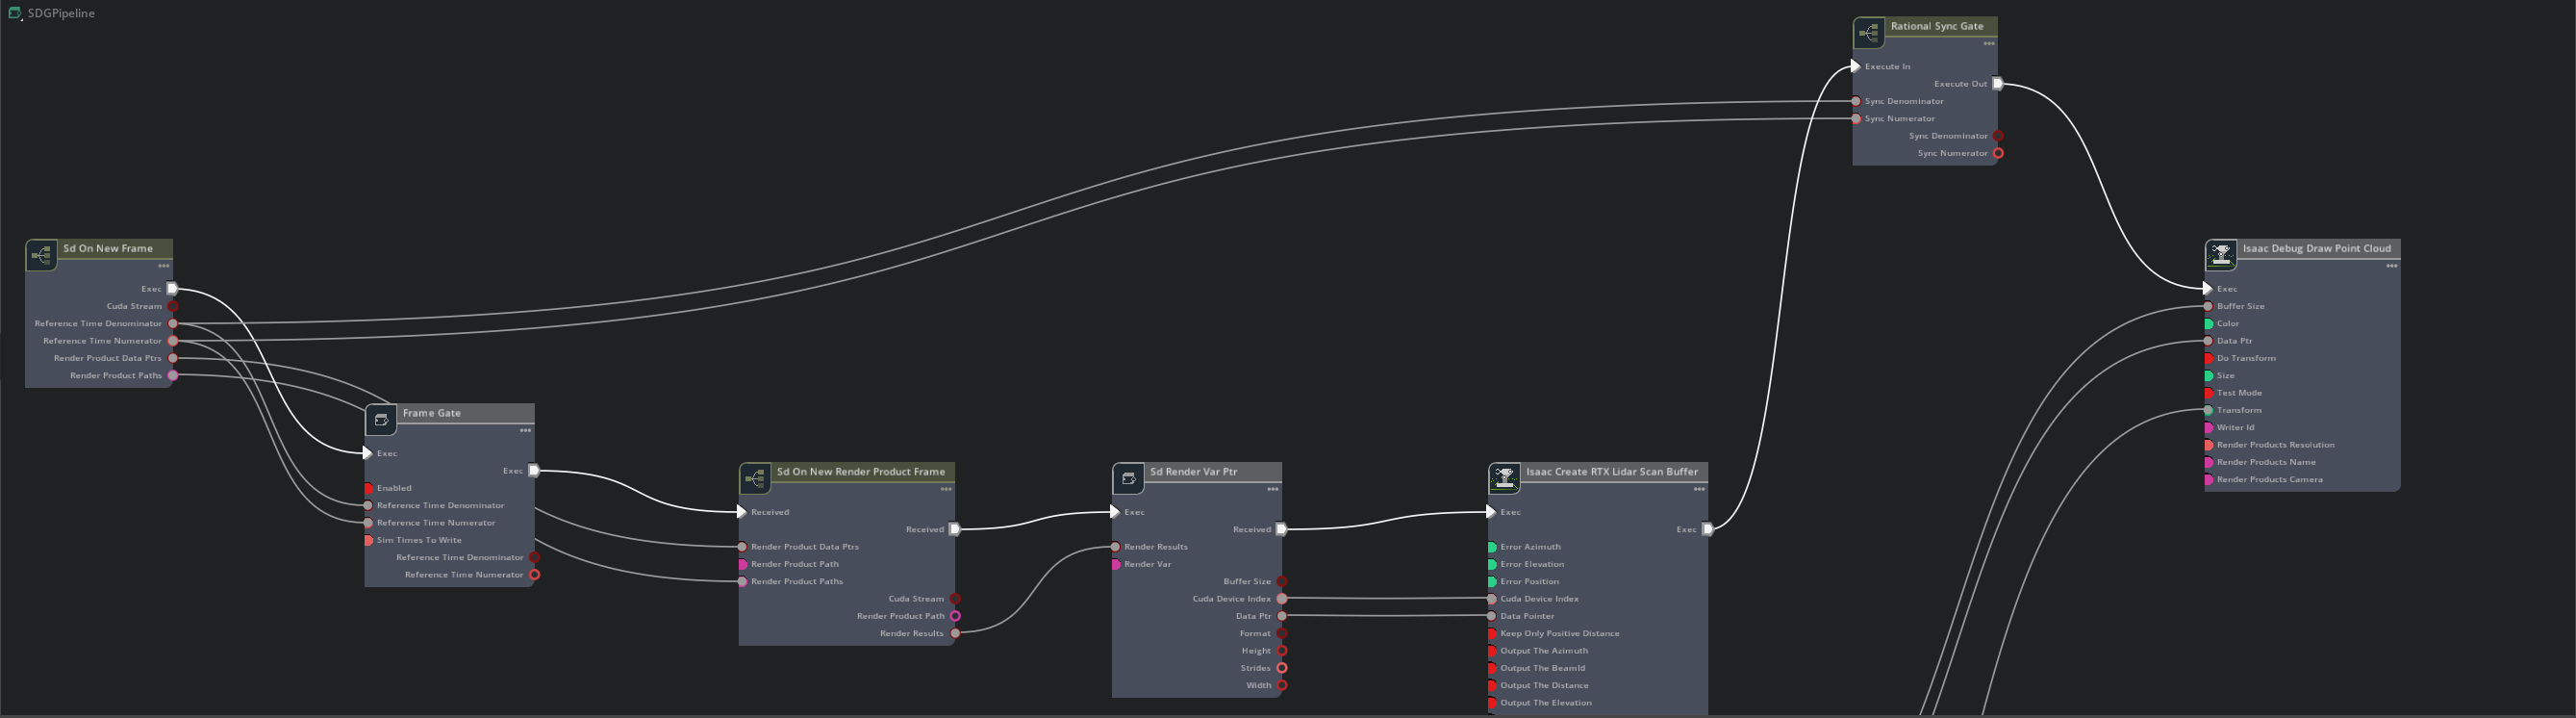
Task: Click Cuda Stream output on Sd On New Render Product Frame
Action: tap(955, 599)
